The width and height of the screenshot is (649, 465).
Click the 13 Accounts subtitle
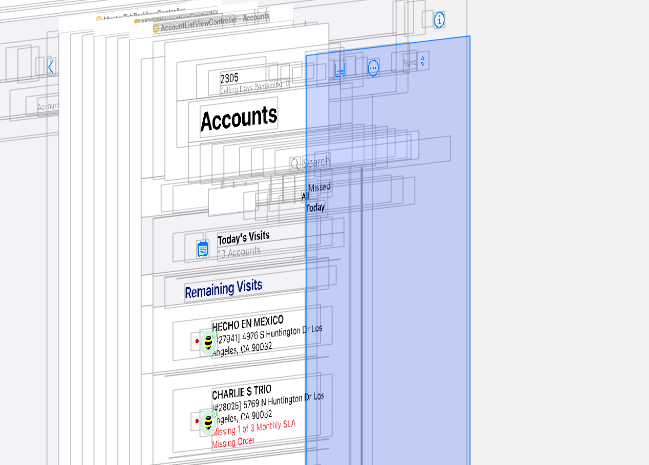(240, 252)
